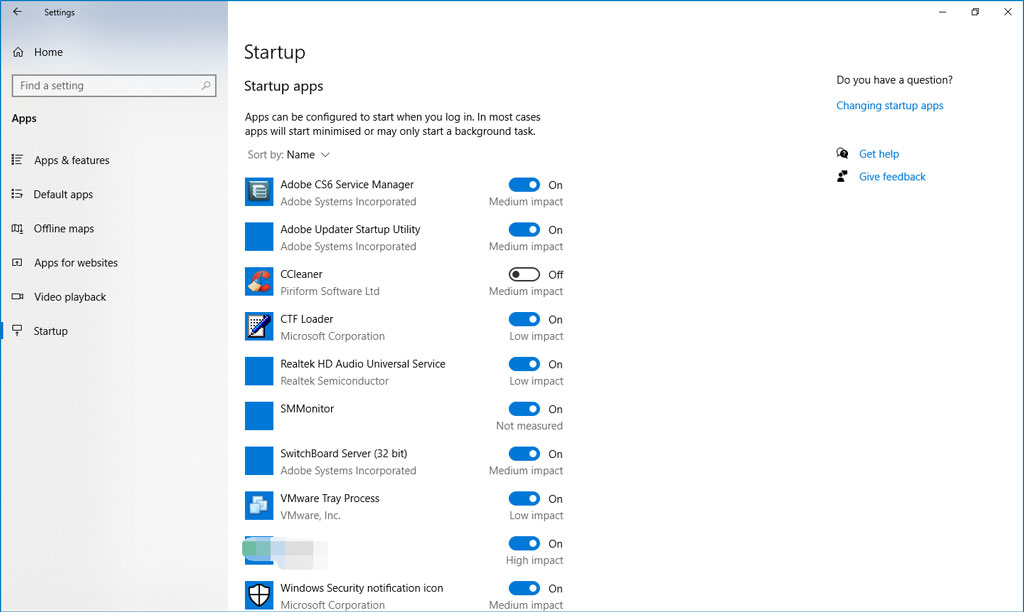Screen dimensions: 1024x612
Task: Turn off Adobe Updater Startup Utility
Action: tap(524, 229)
